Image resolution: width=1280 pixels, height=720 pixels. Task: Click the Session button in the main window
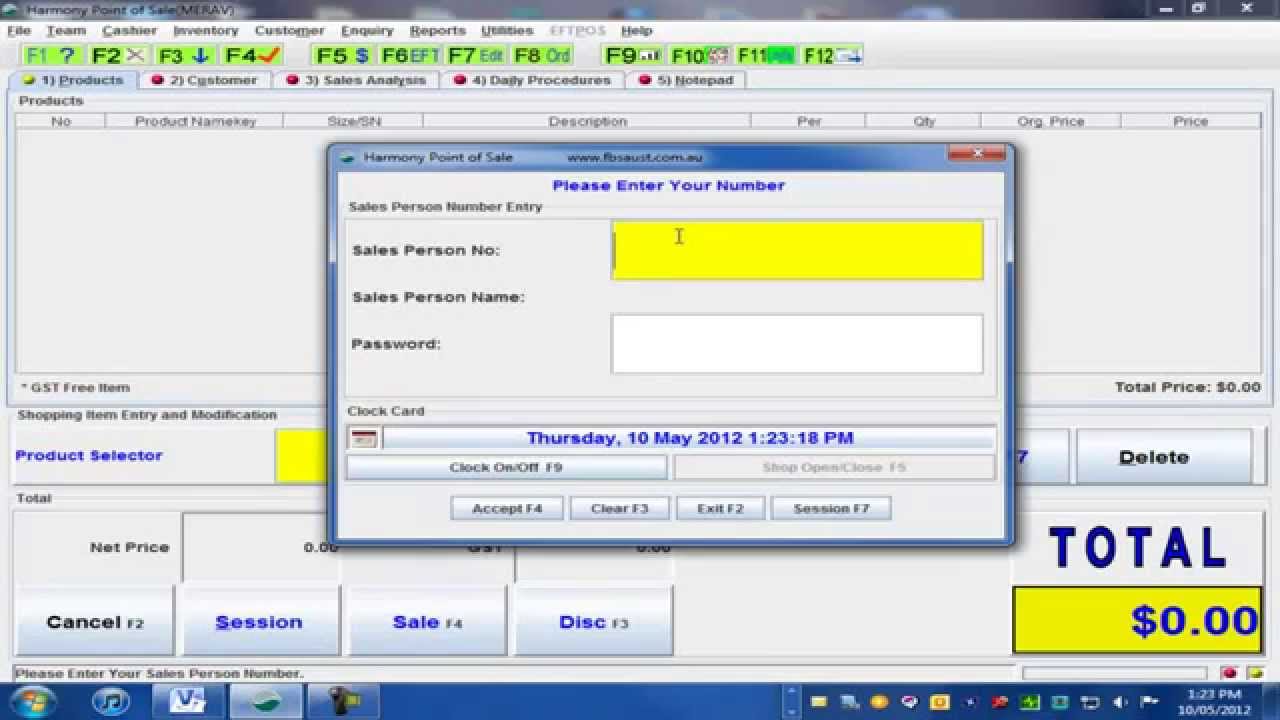click(x=260, y=621)
